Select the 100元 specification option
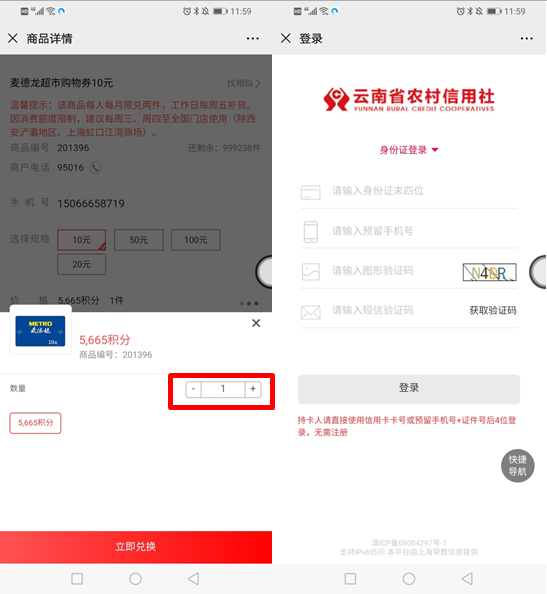Screen dimensions: 547x594 pos(195,240)
